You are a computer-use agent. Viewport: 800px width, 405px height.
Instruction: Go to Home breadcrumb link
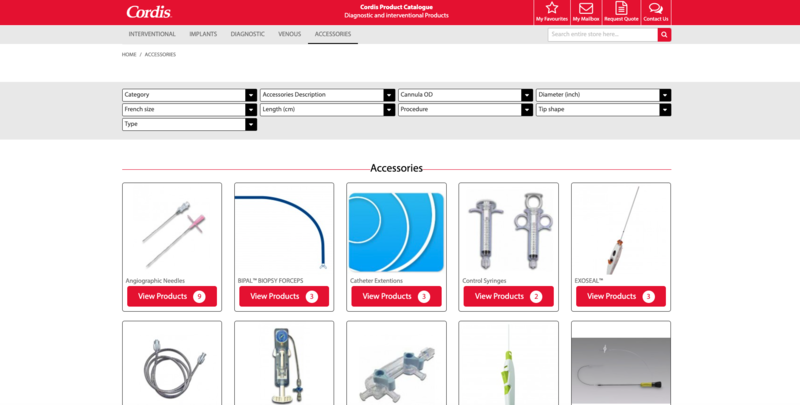[x=129, y=55]
